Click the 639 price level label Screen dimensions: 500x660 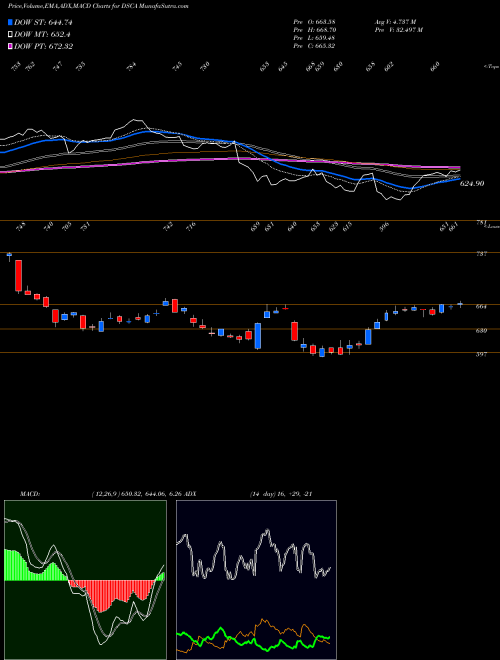(x=481, y=331)
